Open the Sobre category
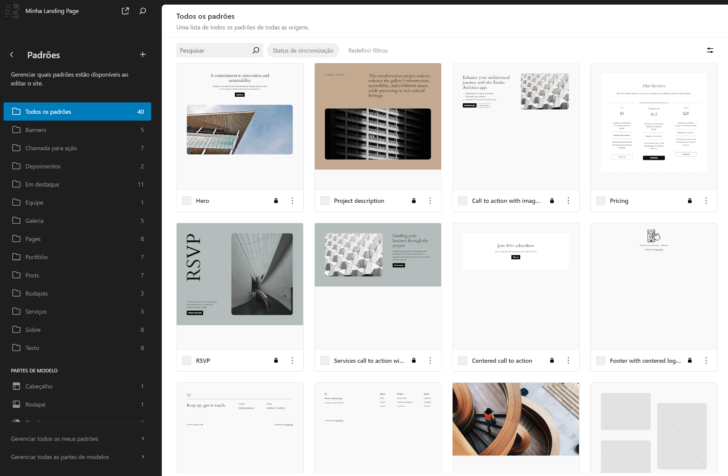Screen dimensions: 728x476 (77, 329)
